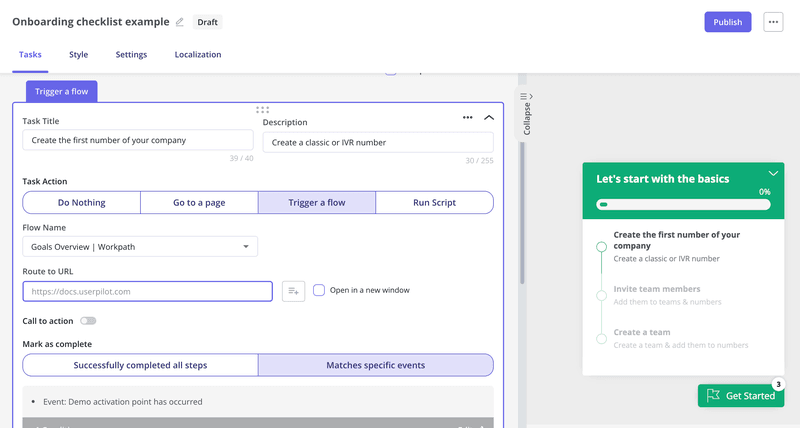Image resolution: width=800 pixels, height=428 pixels.
Task: Click the Draft status badge
Action: (207, 22)
